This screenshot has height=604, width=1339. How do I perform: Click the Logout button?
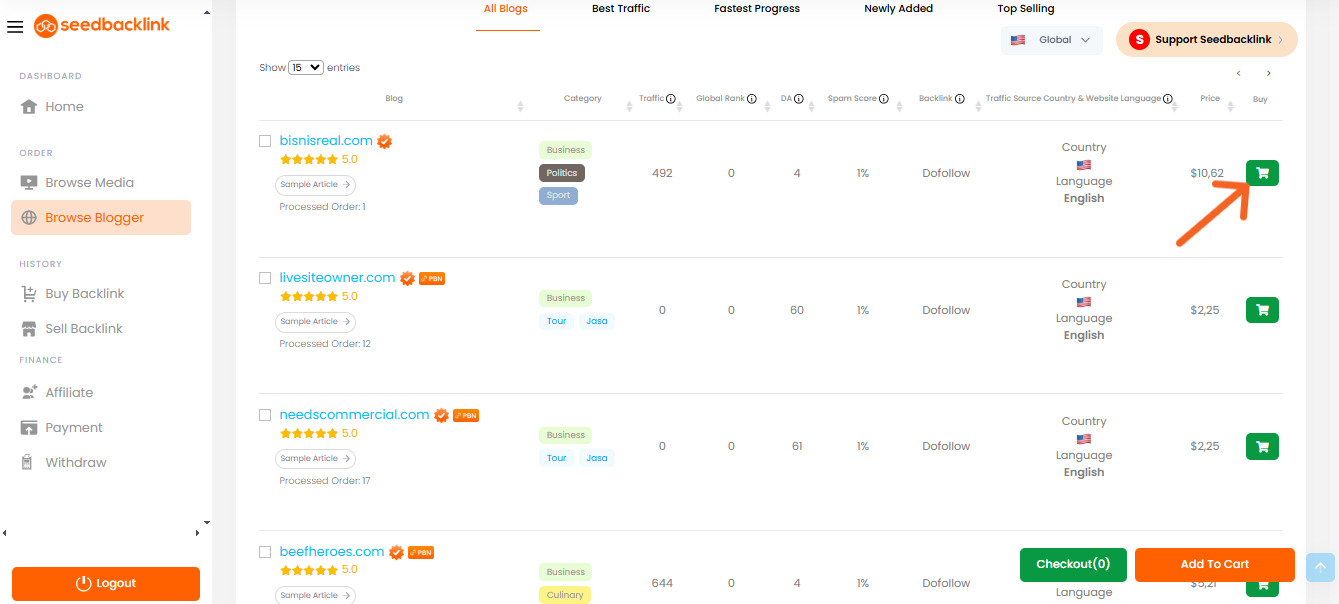(x=106, y=584)
